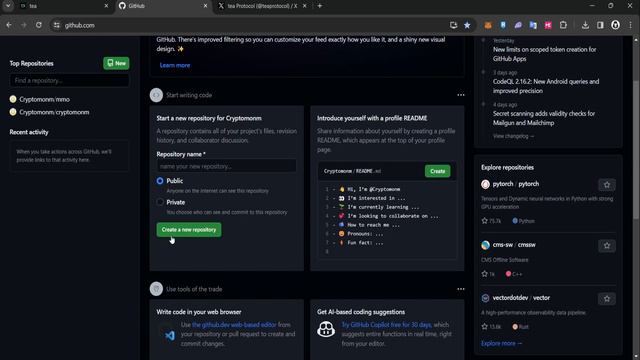The image size is (640, 360).
Task: Open the pink extension icon
Action: [548, 25]
